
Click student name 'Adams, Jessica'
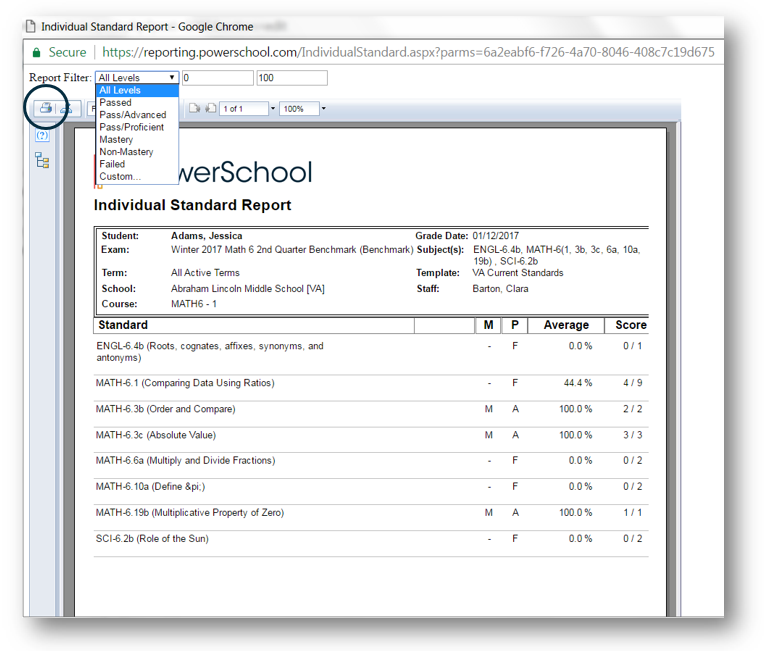coord(207,236)
